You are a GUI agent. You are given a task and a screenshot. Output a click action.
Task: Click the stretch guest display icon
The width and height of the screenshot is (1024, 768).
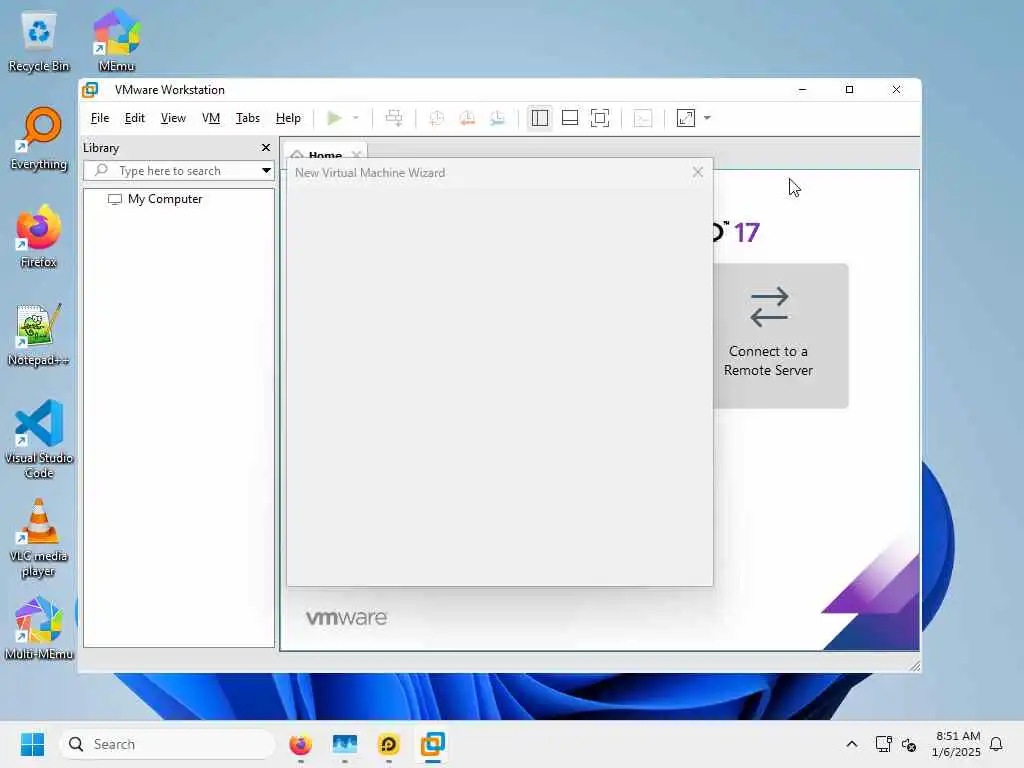[x=686, y=118]
